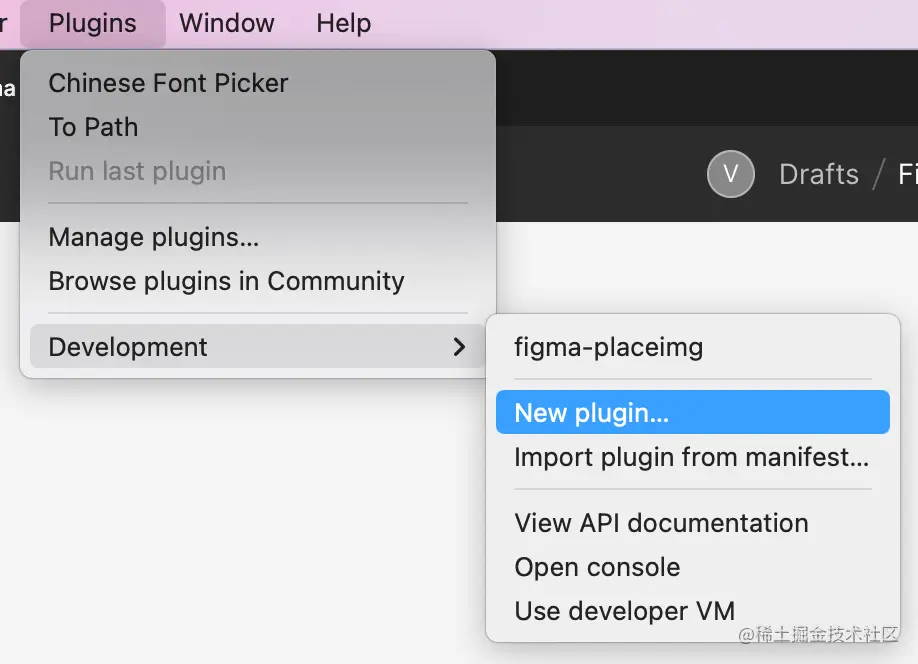This screenshot has height=664, width=918.
Task: Open the Help menu
Action: [343, 23]
